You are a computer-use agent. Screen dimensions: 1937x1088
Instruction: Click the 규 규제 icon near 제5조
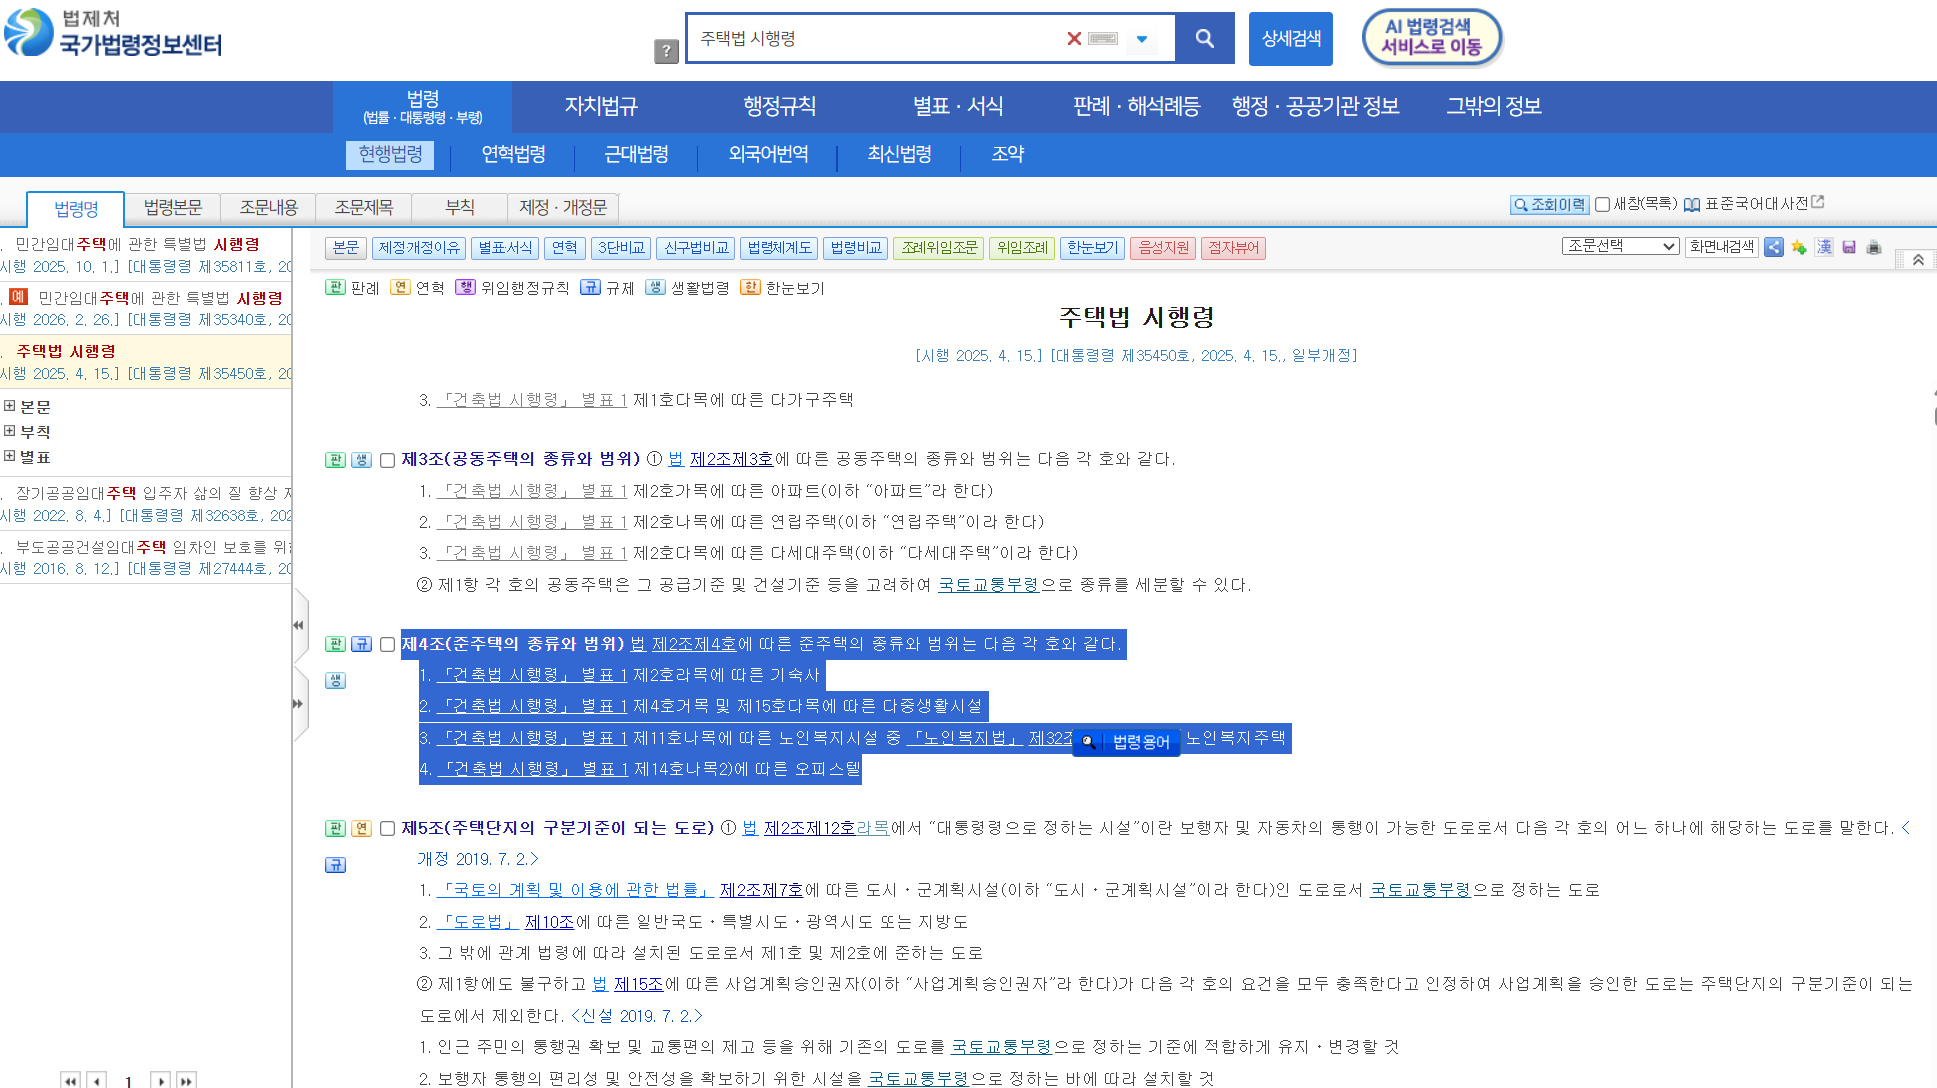[335, 864]
